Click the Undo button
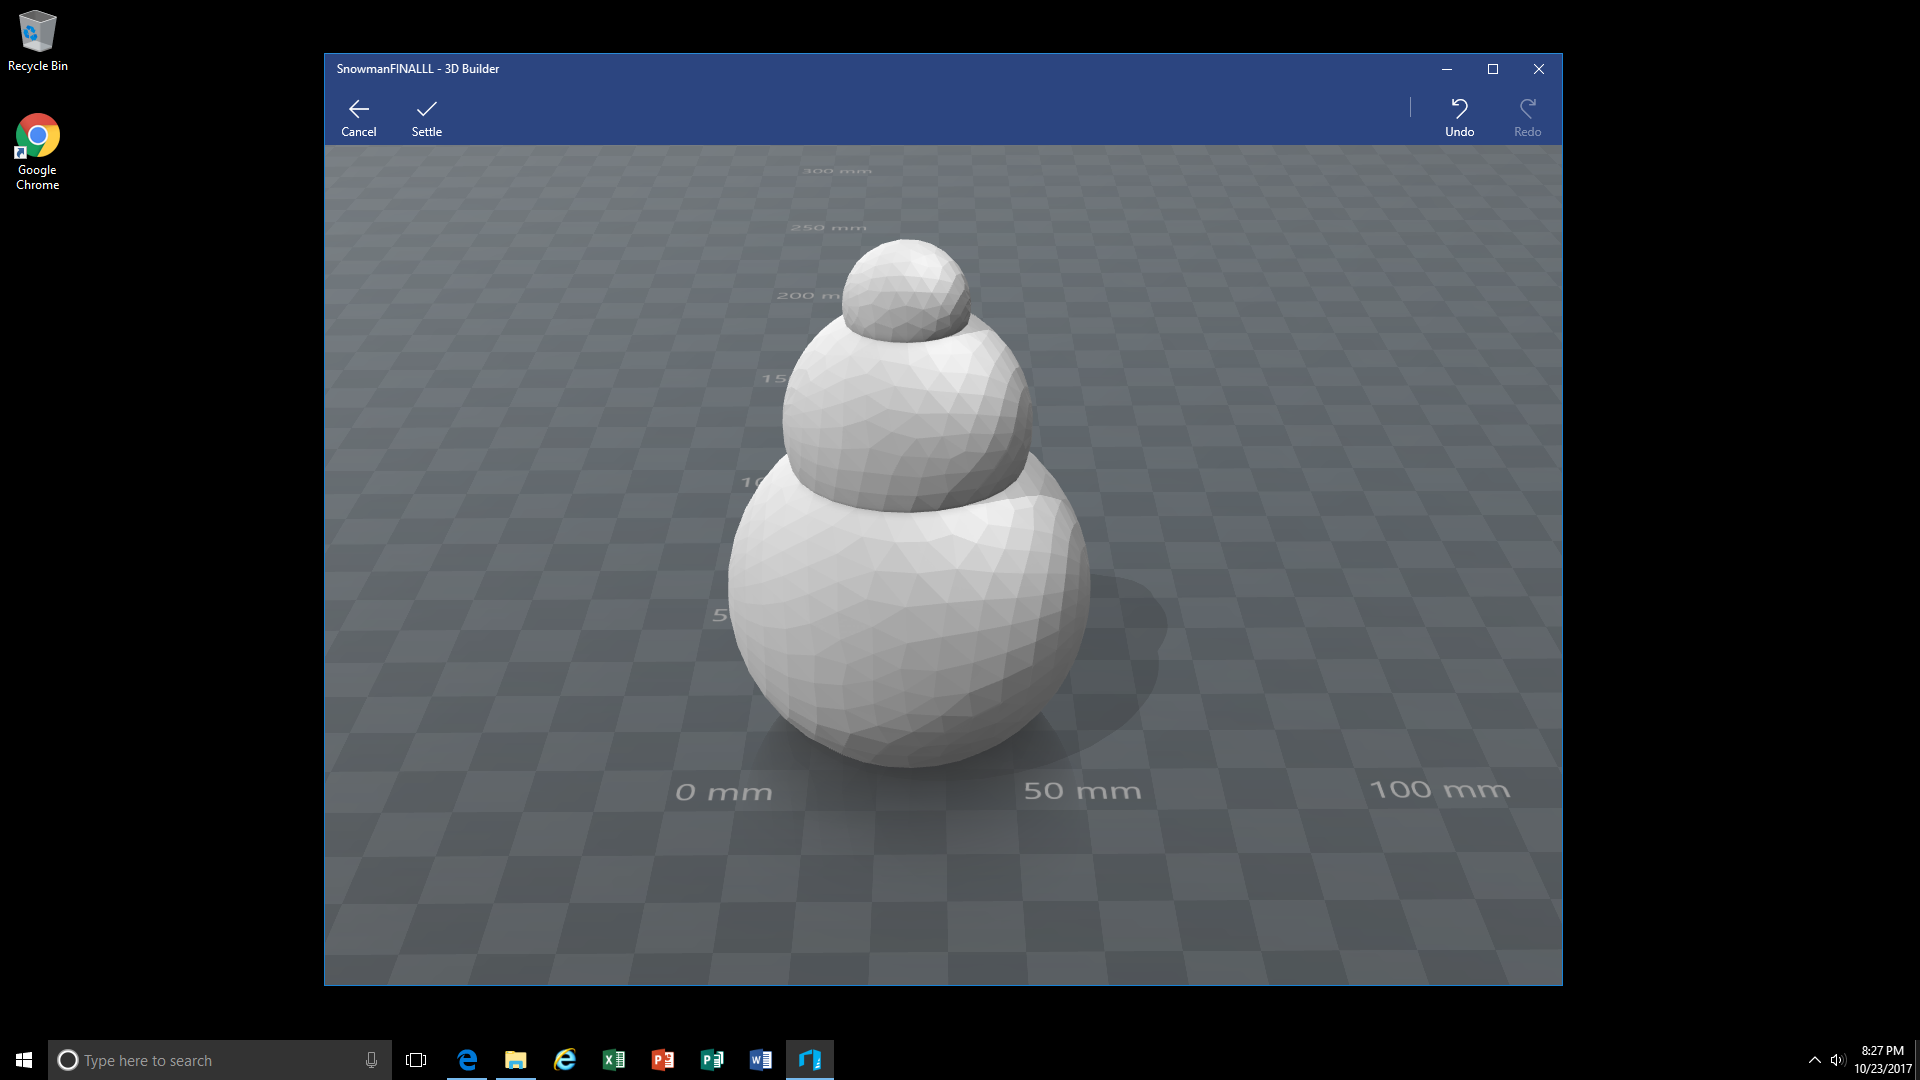Image resolution: width=1920 pixels, height=1080 pixels. [1459, 117]
